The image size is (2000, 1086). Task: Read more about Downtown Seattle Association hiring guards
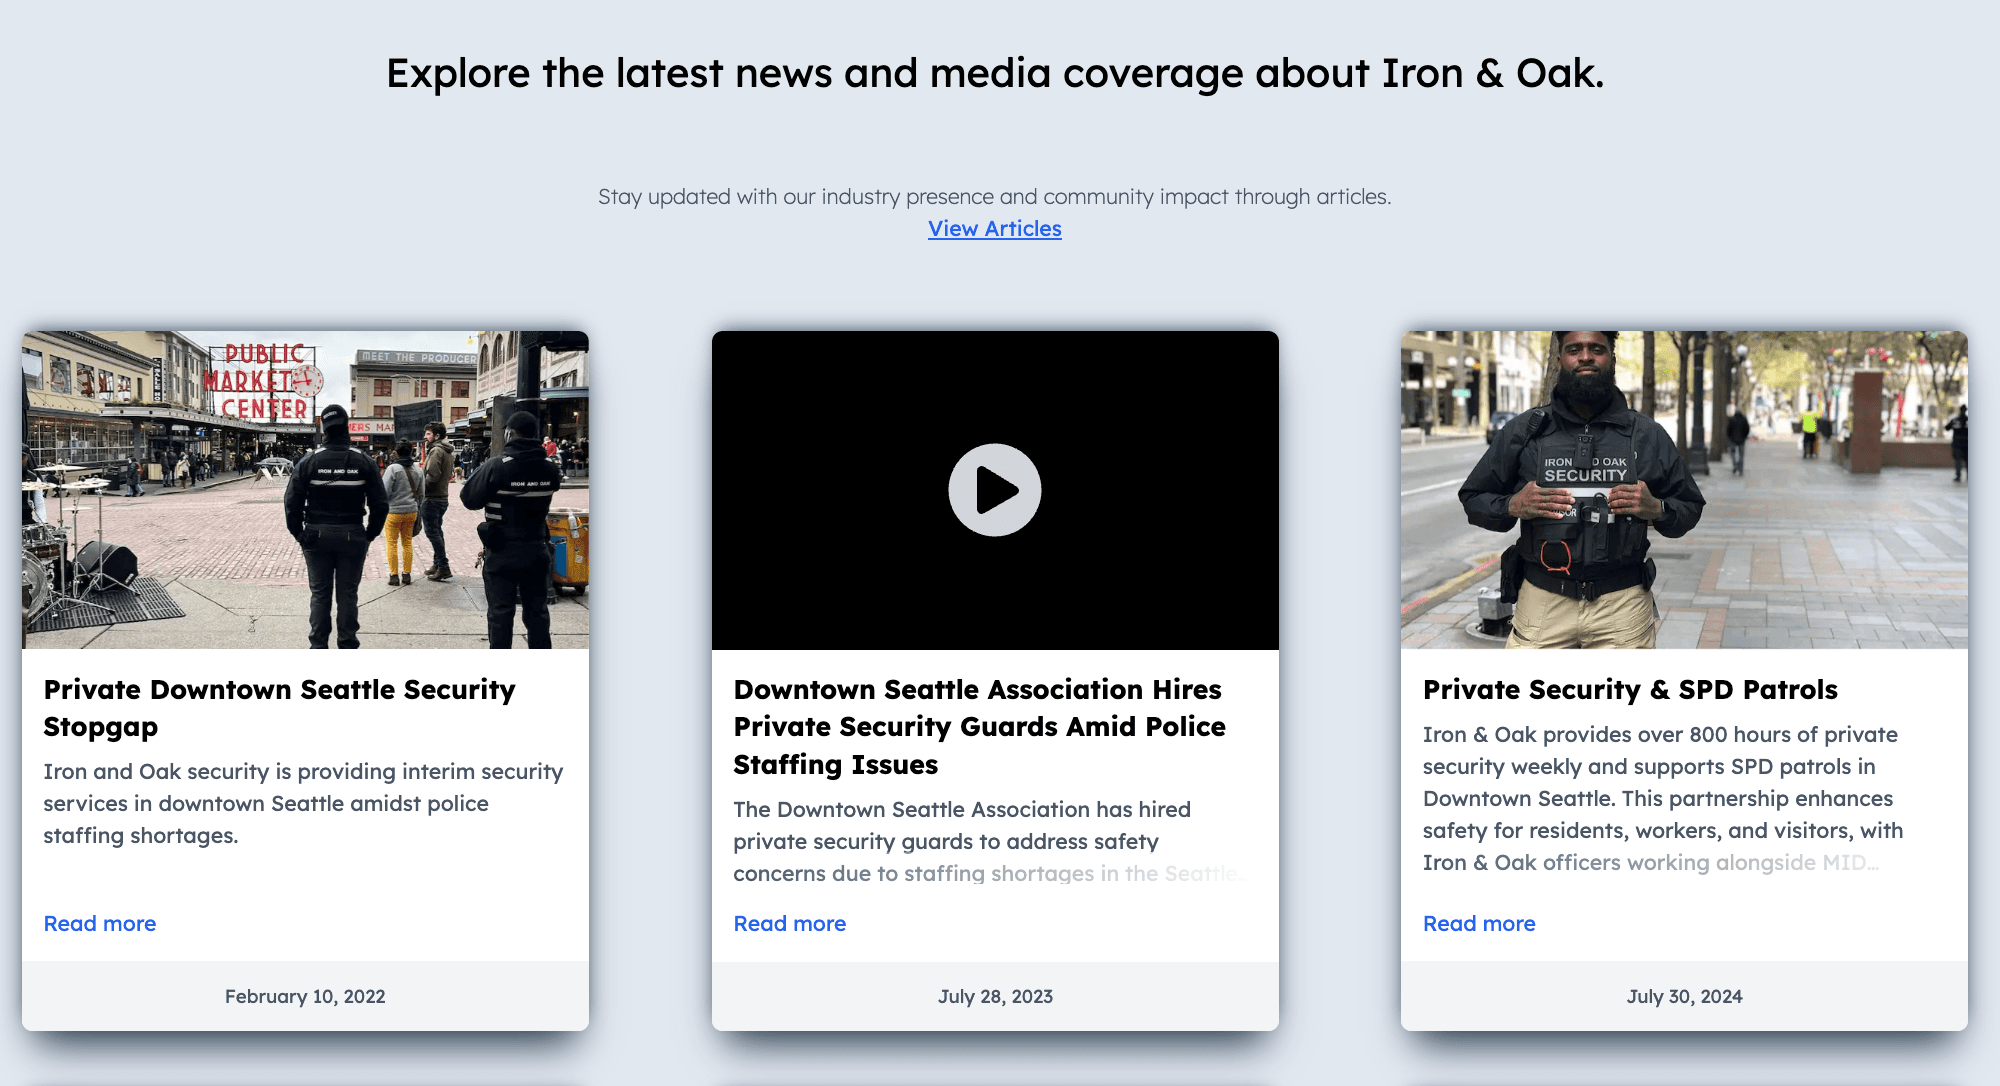[x=790, y=924]
